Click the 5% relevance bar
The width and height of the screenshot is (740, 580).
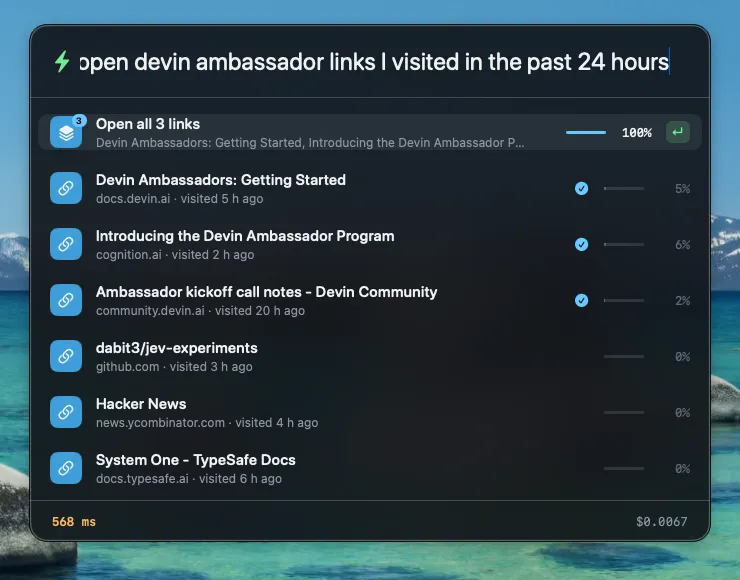click(624, 188)
